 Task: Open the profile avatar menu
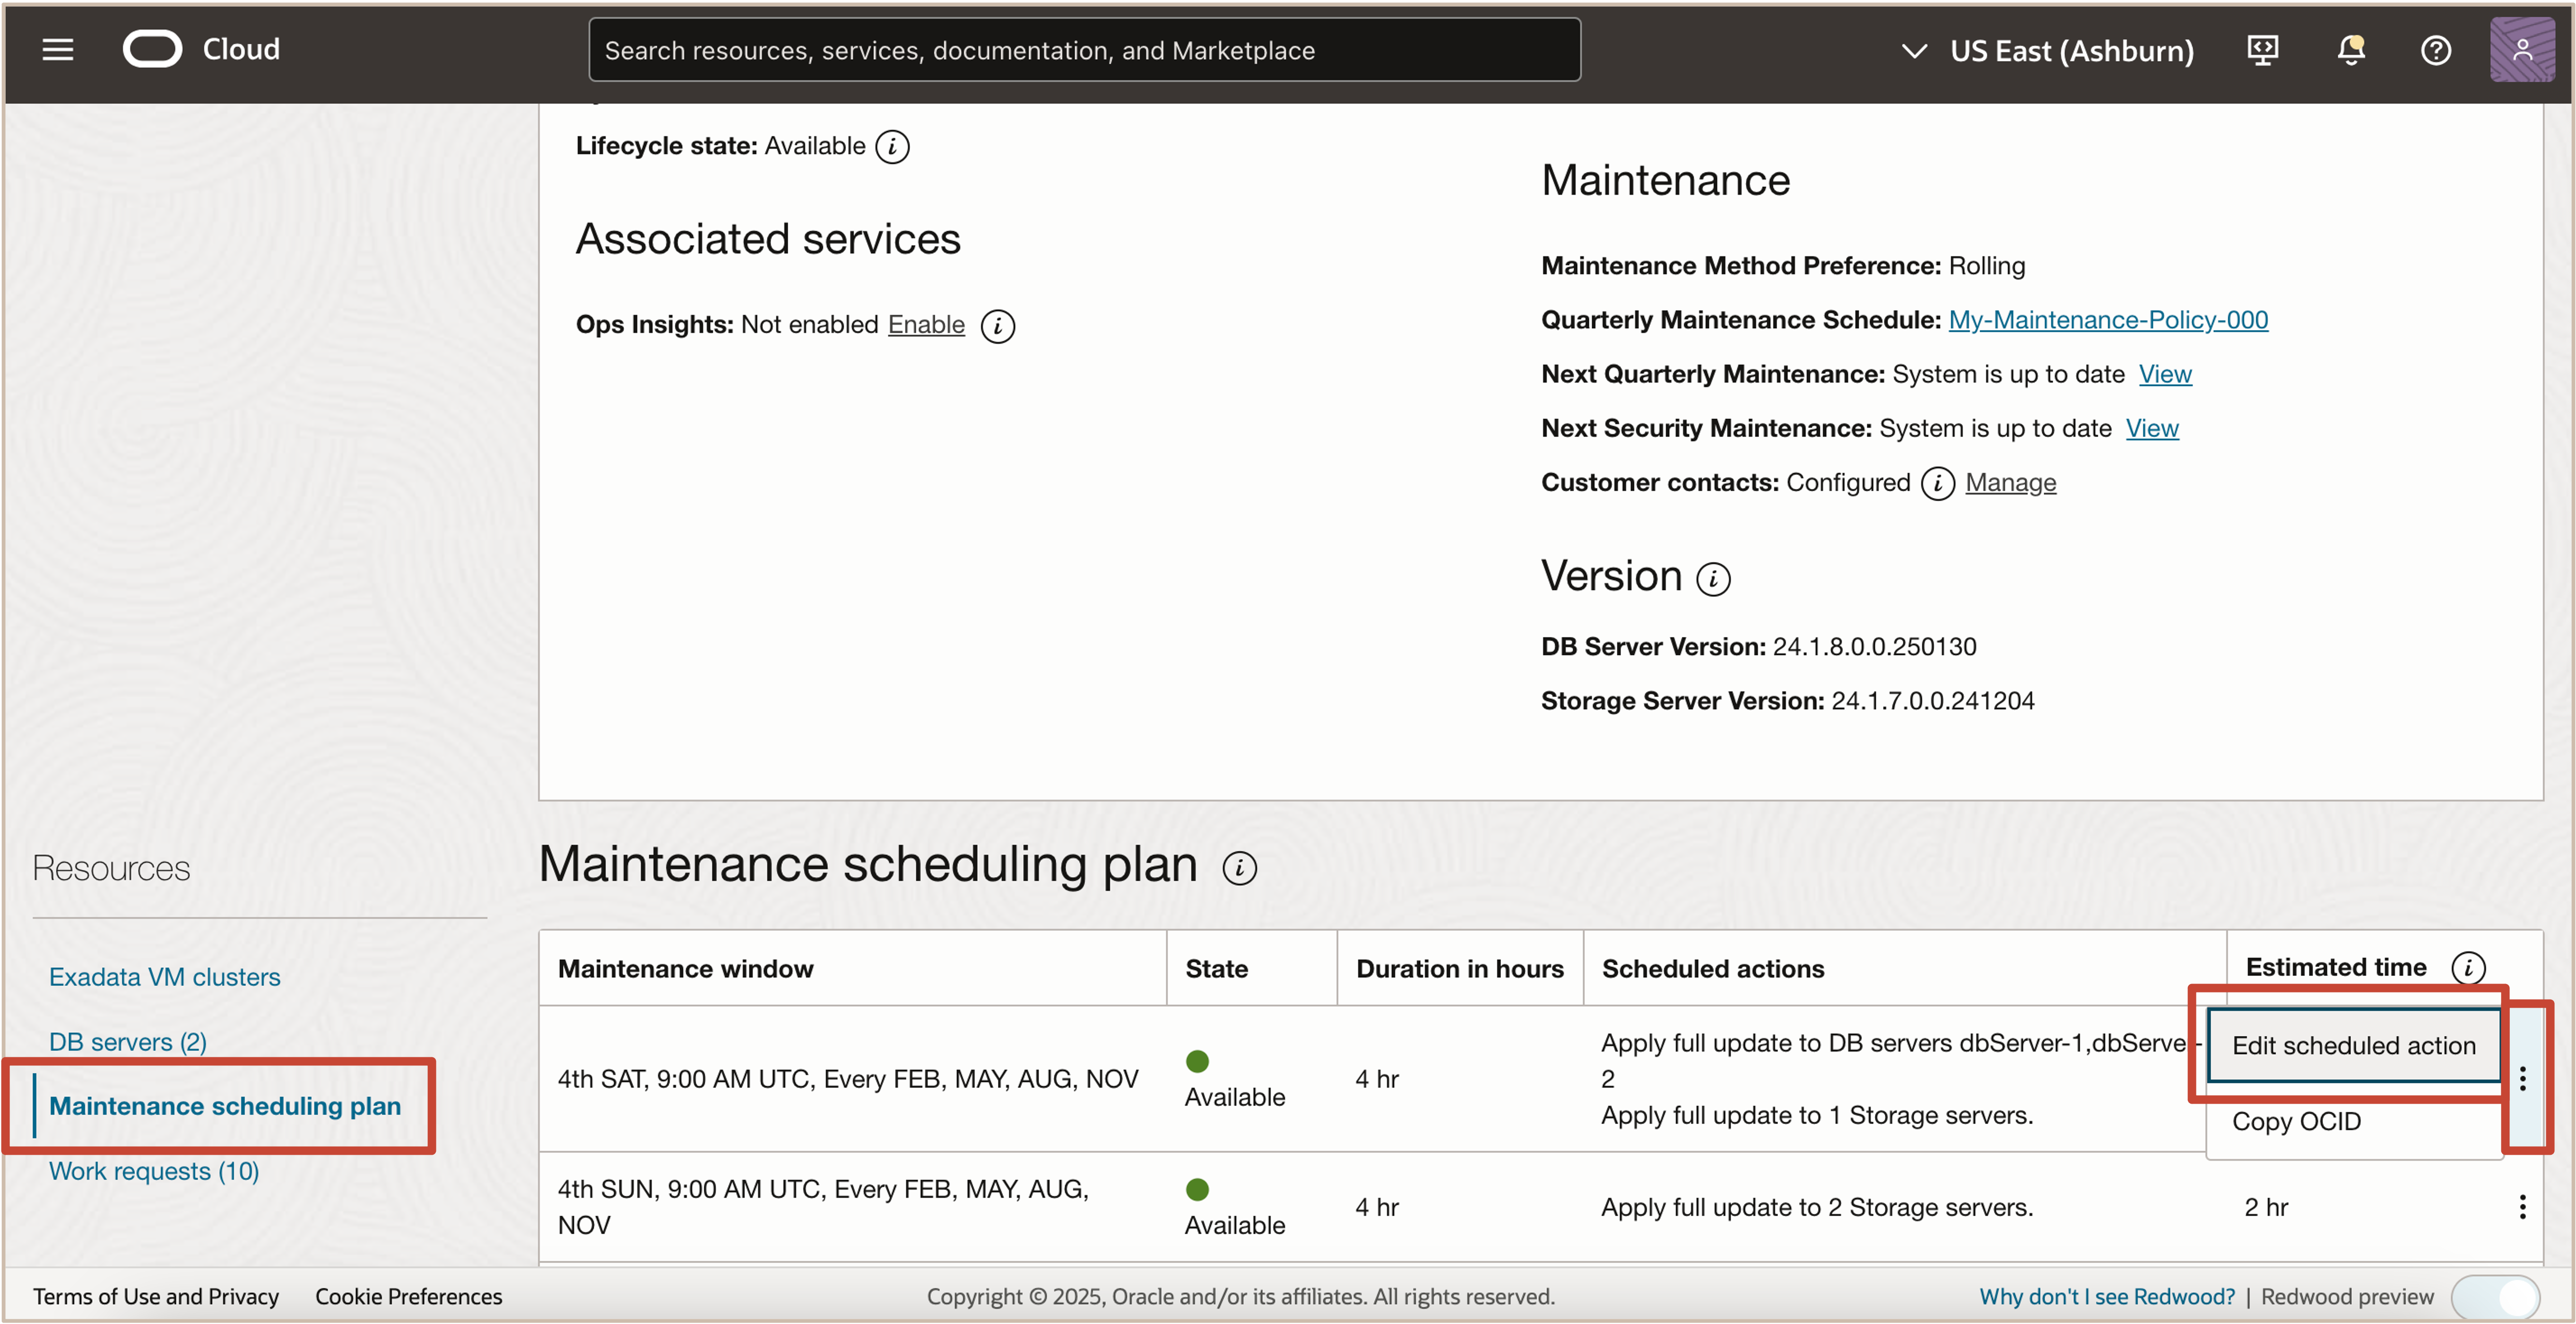click(2522, 49)
